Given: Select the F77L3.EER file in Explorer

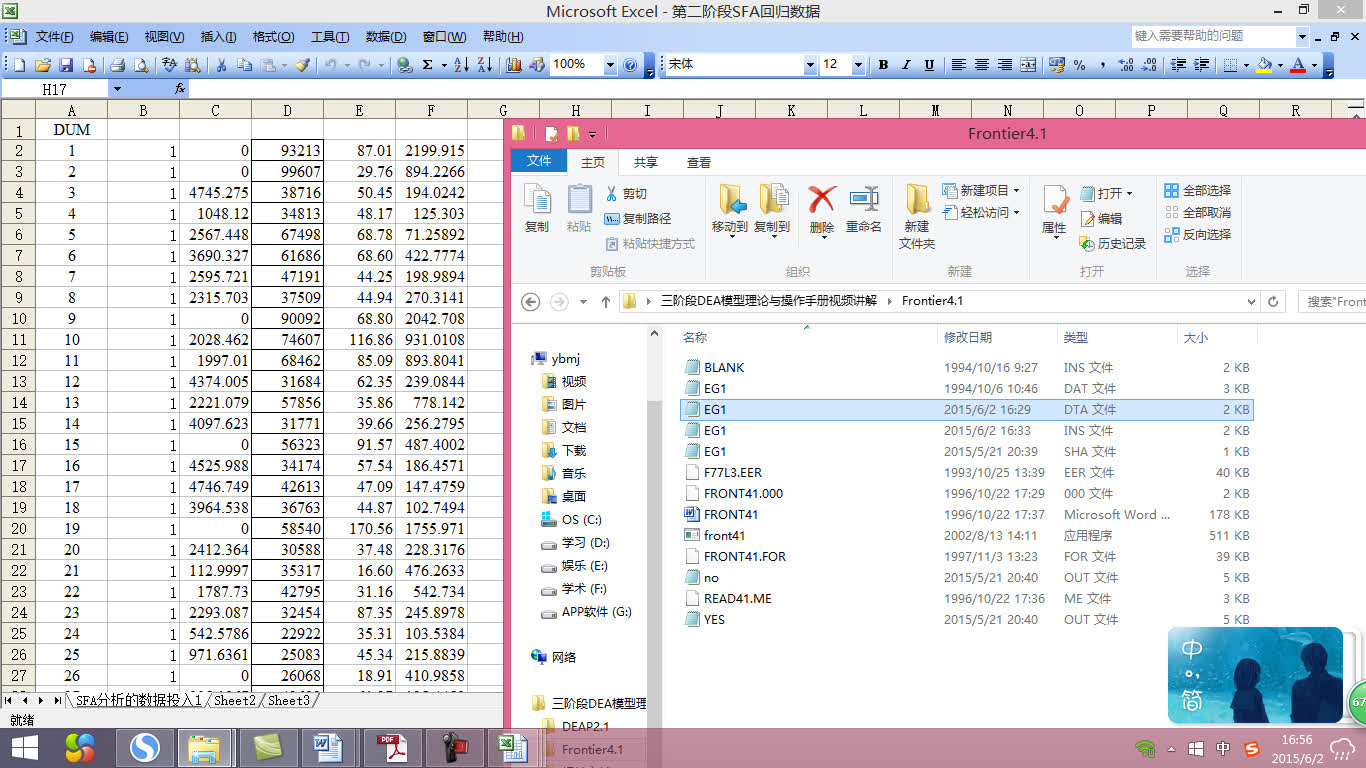Looking at the screenshot, I should pos(732,472).
